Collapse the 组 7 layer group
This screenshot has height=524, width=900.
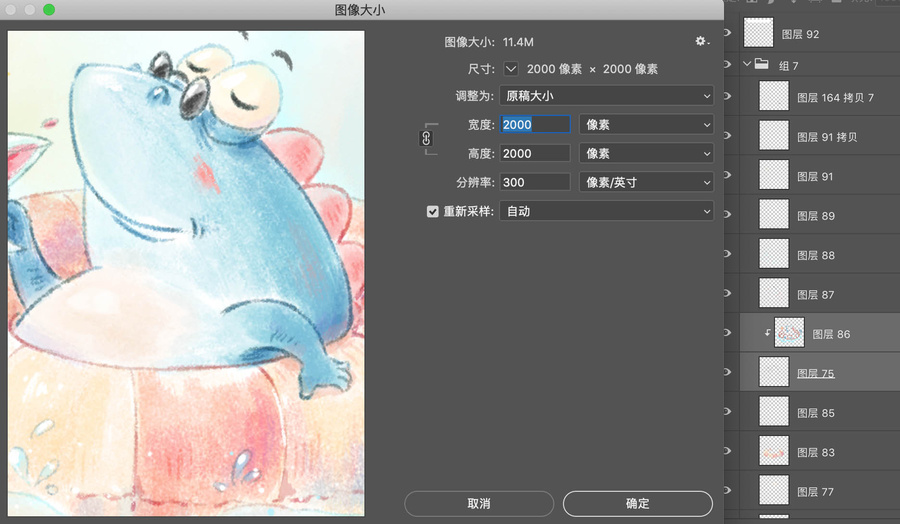click(x=747, y=64)
